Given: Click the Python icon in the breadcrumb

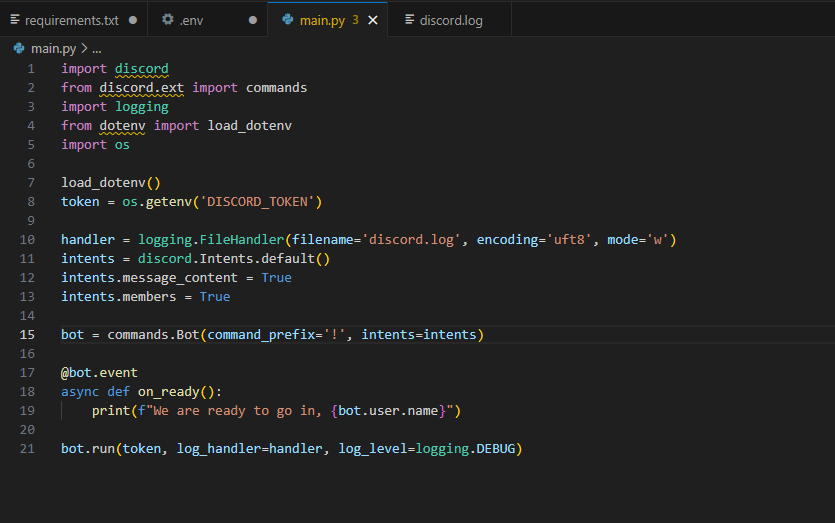Looking at the screenshot, I should click(19, 48).
